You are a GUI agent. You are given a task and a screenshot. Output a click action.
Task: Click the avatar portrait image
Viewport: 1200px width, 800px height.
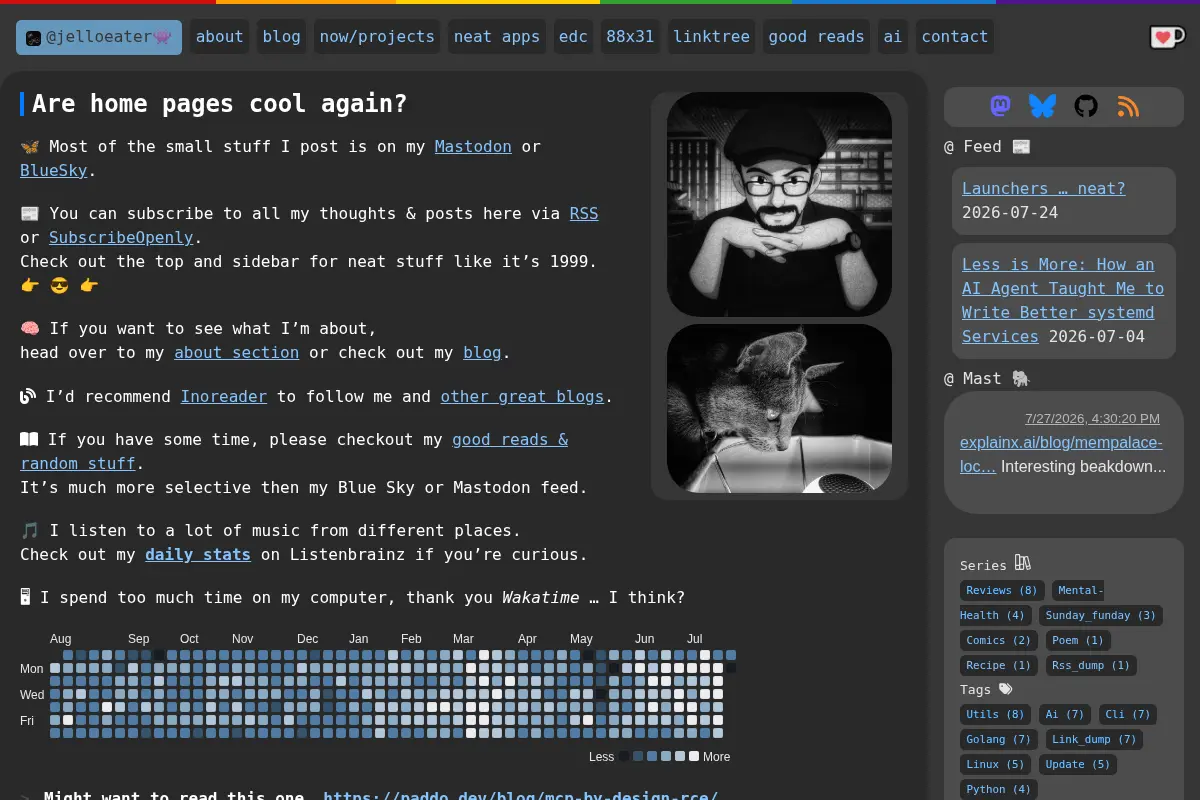(x=779, y=205)
